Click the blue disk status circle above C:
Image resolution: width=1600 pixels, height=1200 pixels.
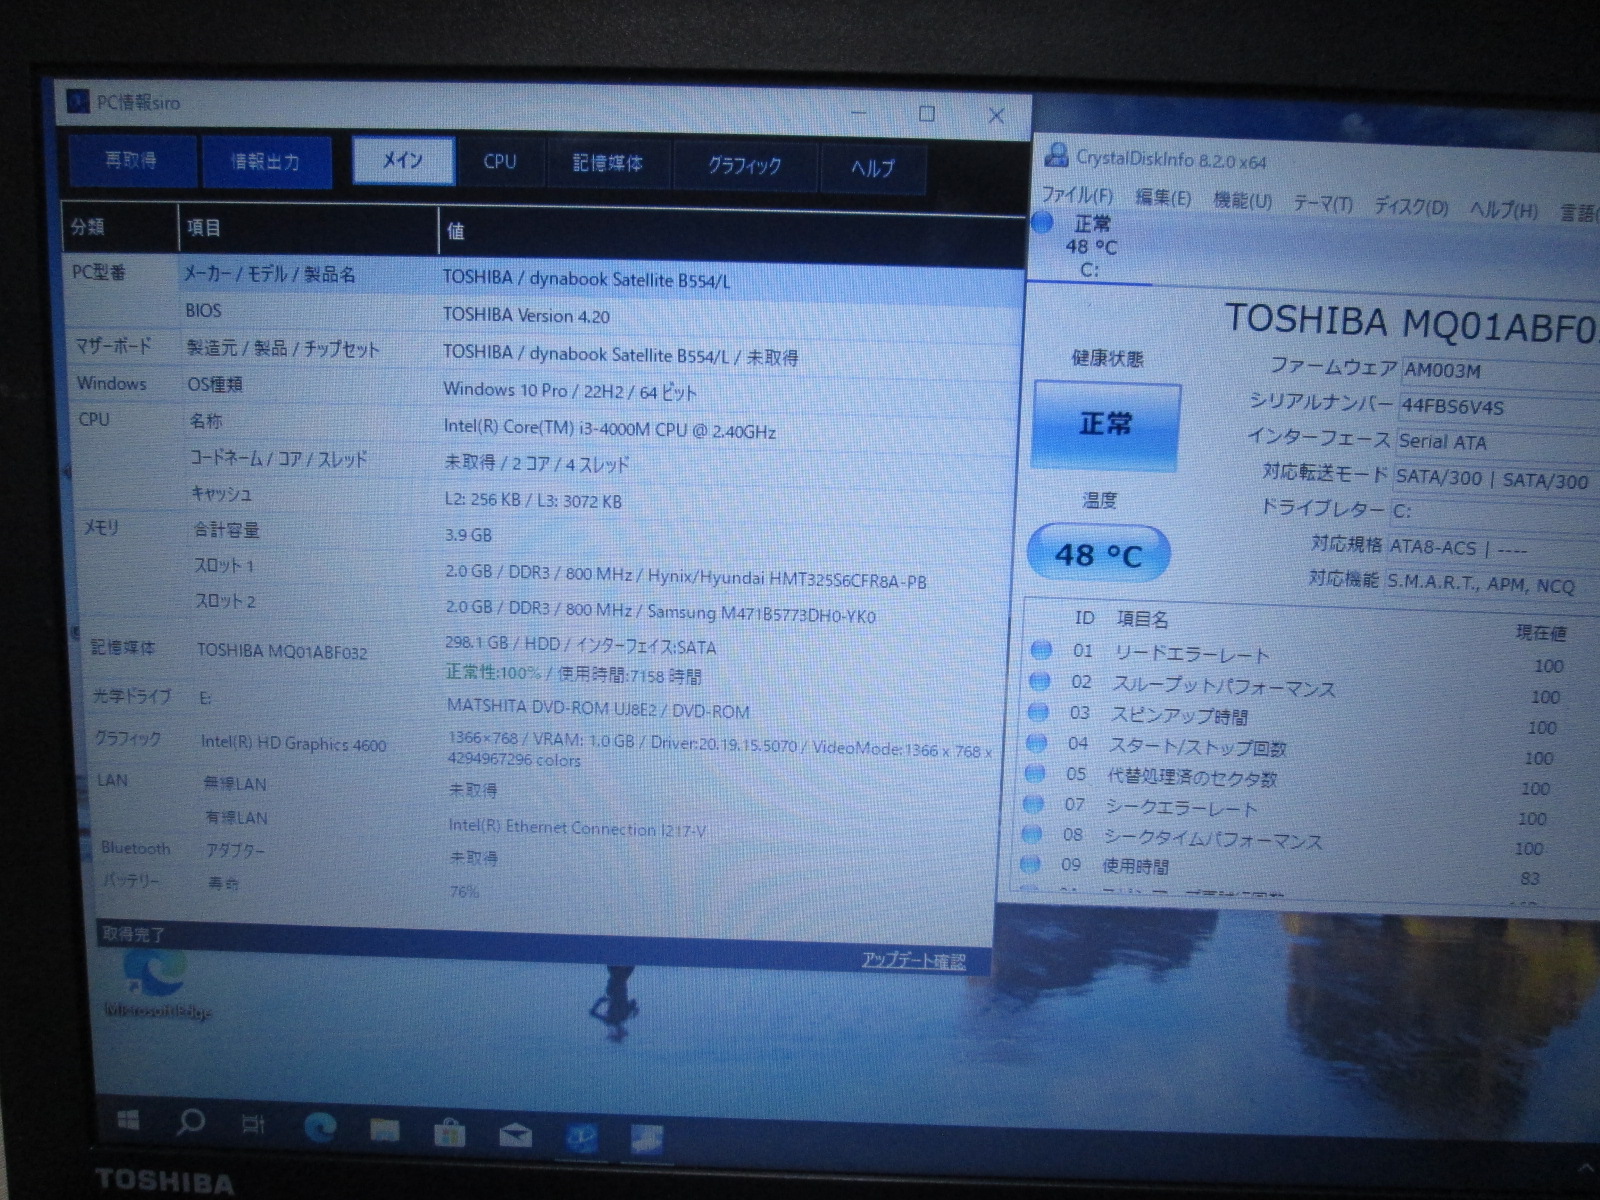coord(1042,222)
